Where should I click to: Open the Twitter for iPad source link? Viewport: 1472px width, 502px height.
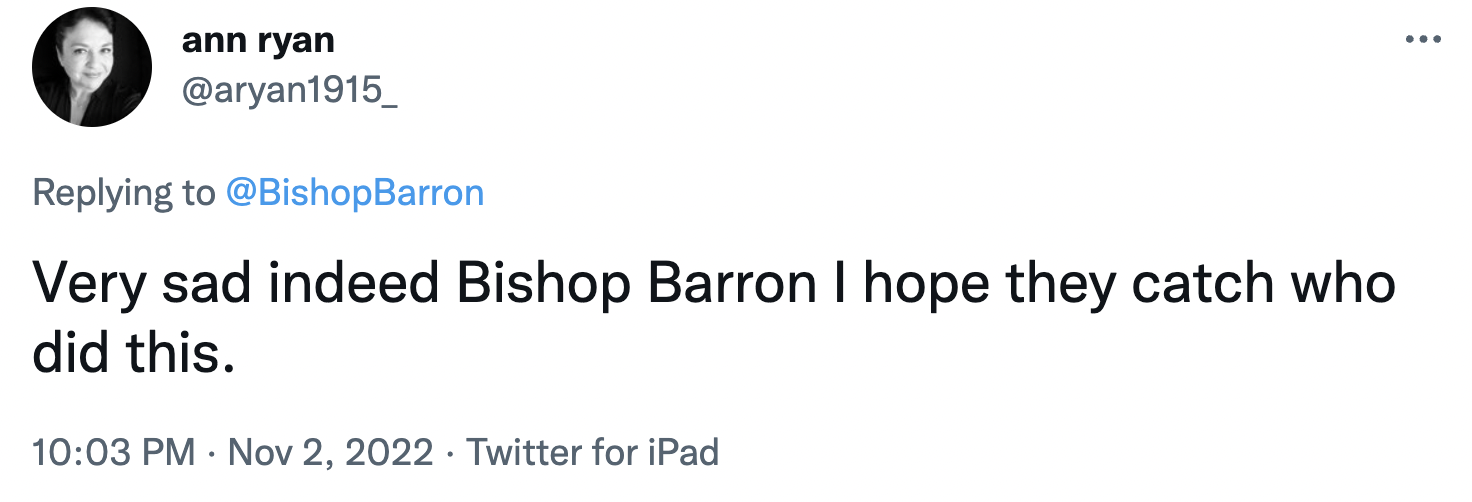592,452
